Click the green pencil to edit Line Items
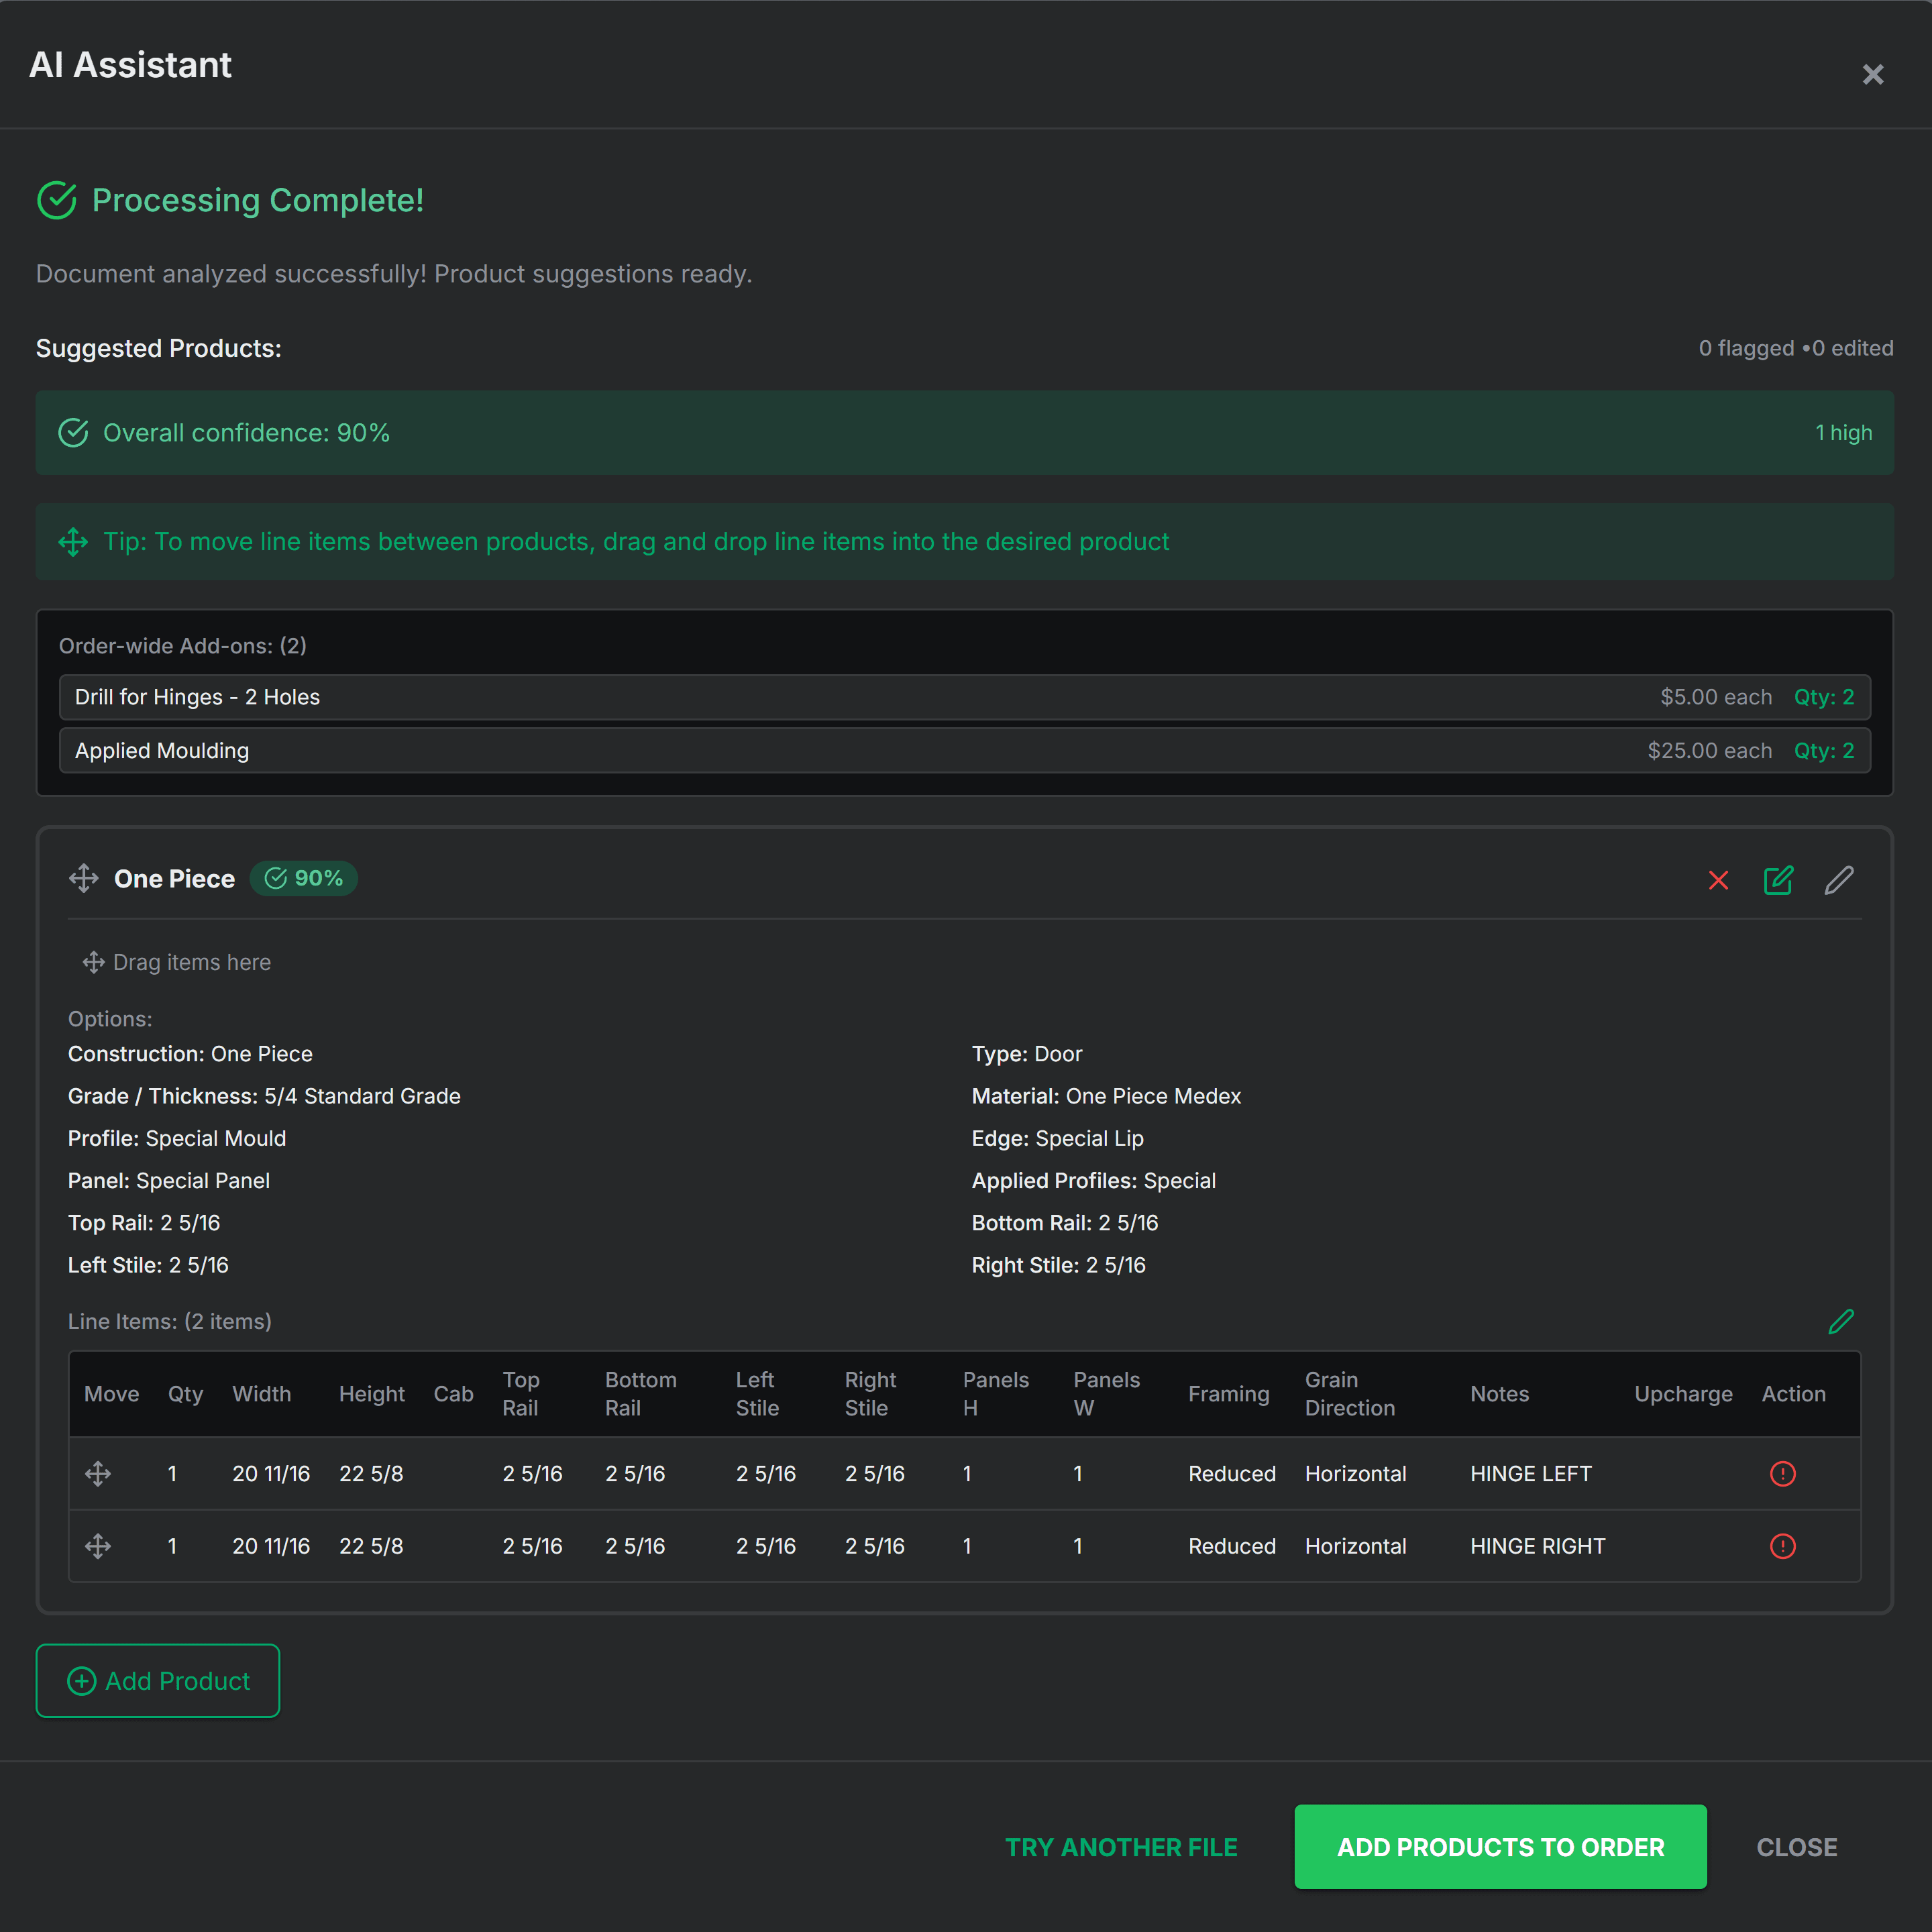 1841,1321
